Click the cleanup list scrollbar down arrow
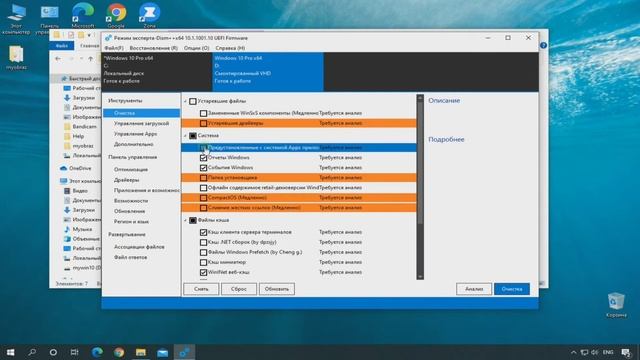 (x=420, y=276)
